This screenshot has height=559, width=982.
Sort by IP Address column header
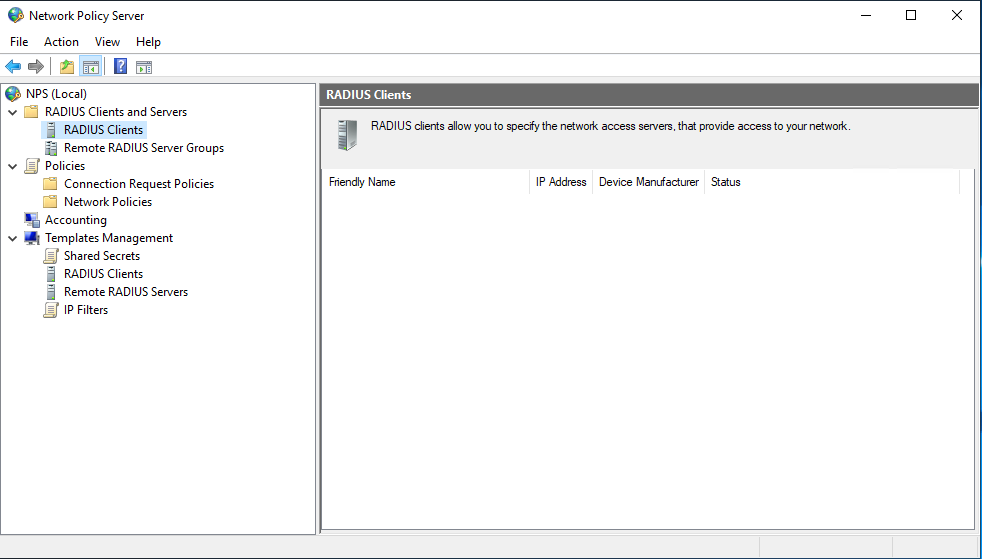[561, 182]
